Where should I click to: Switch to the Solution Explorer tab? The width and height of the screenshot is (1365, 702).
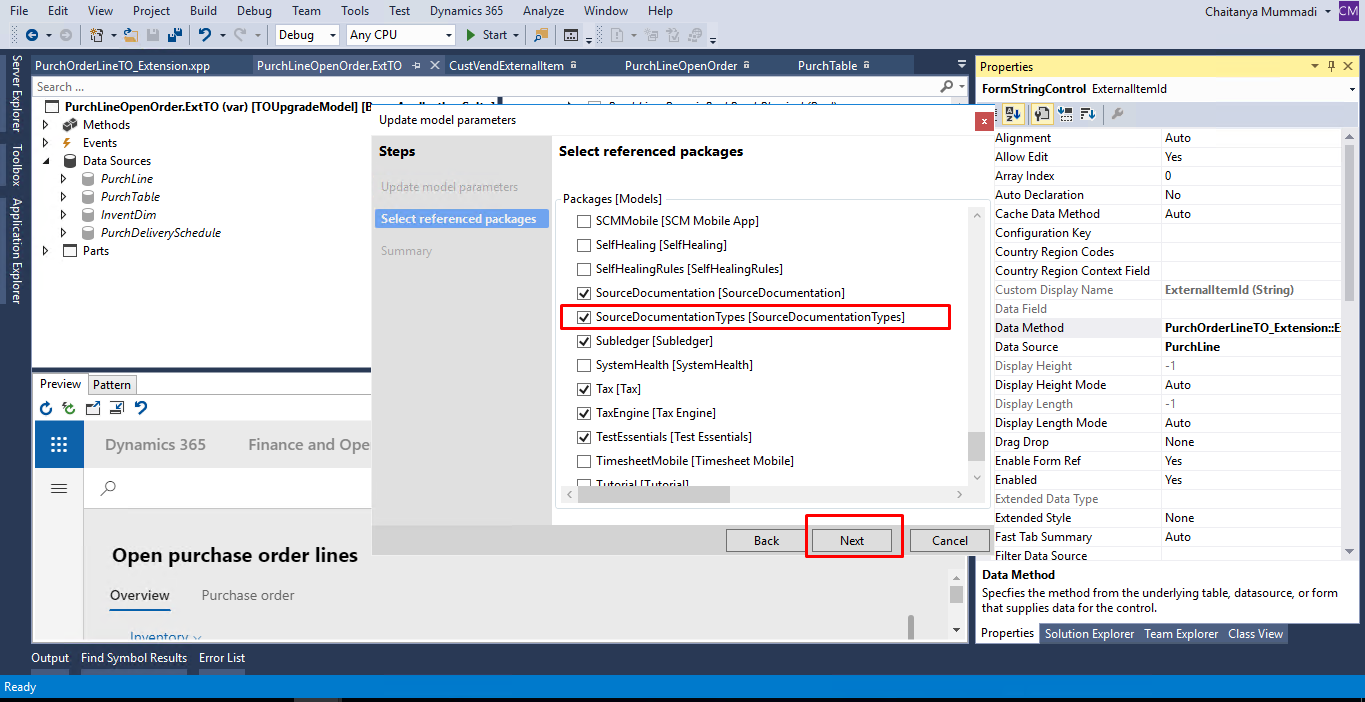(1089, 634)
